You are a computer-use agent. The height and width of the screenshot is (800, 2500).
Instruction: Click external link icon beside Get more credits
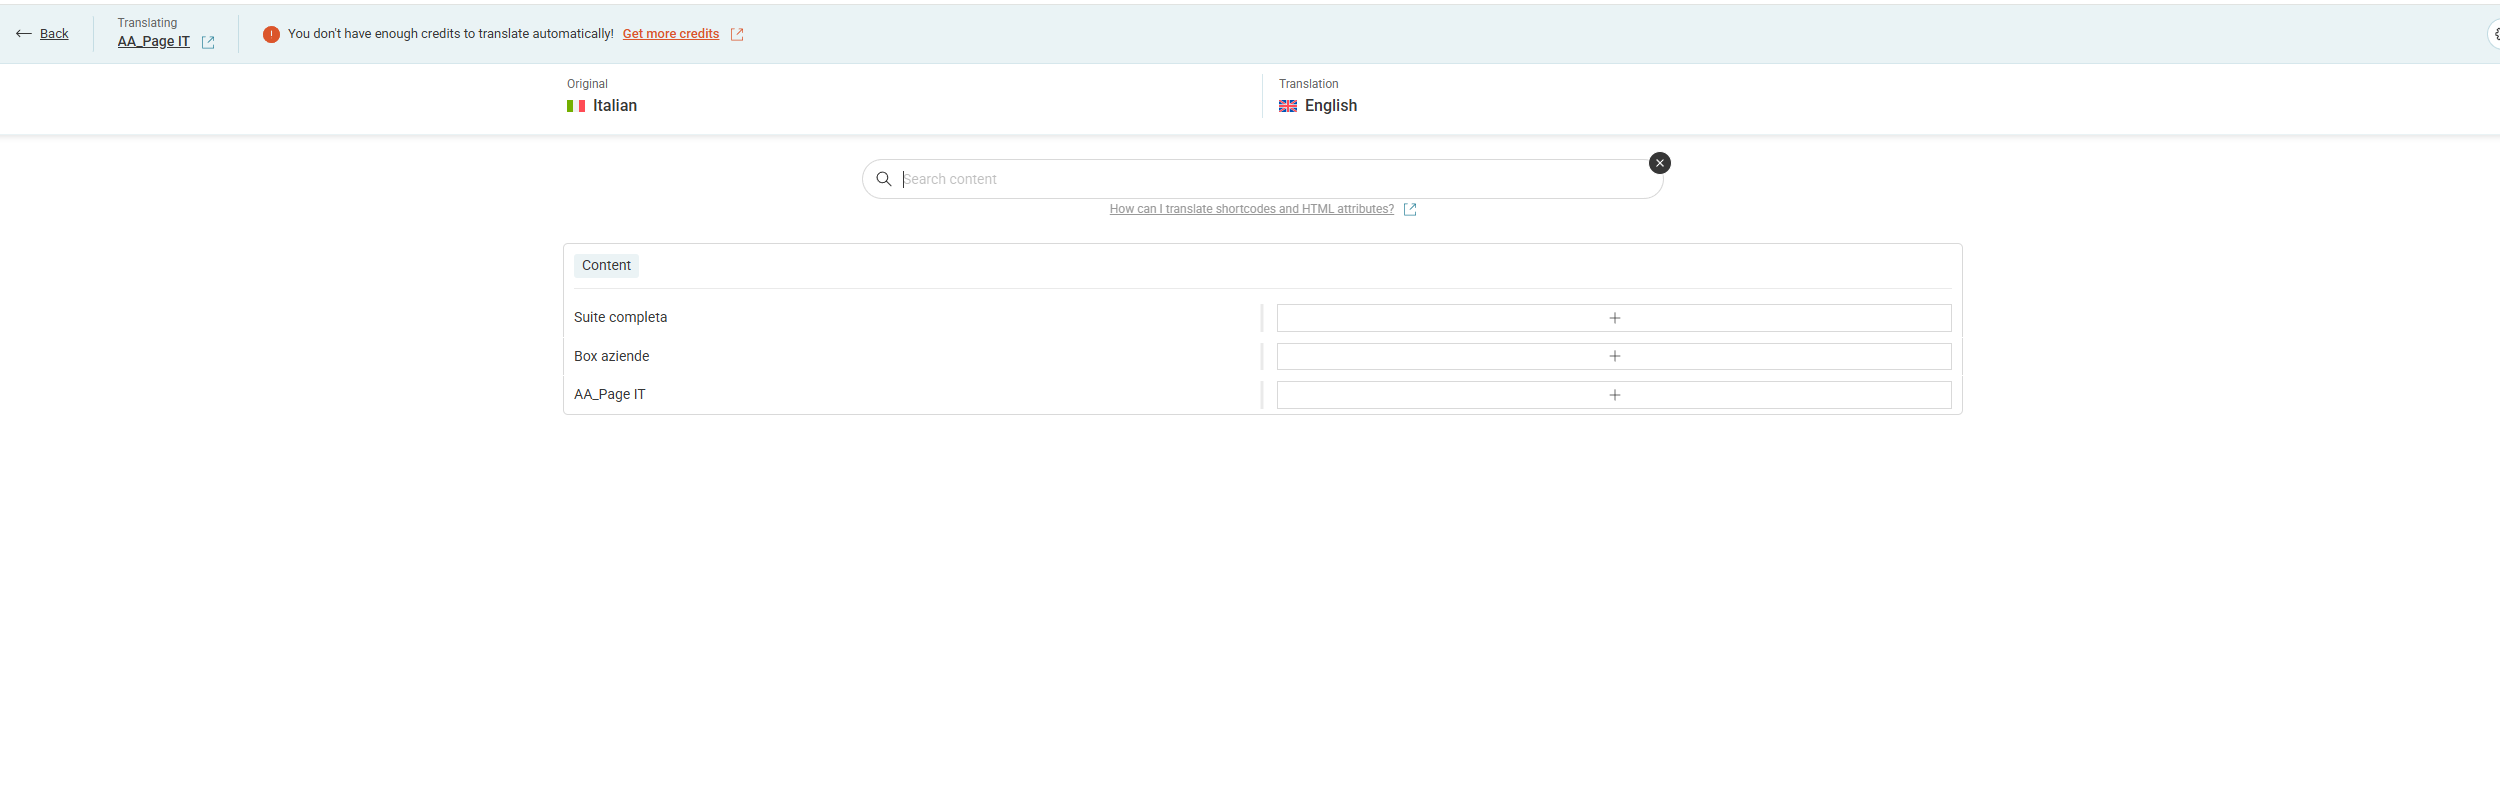[737, 34]
